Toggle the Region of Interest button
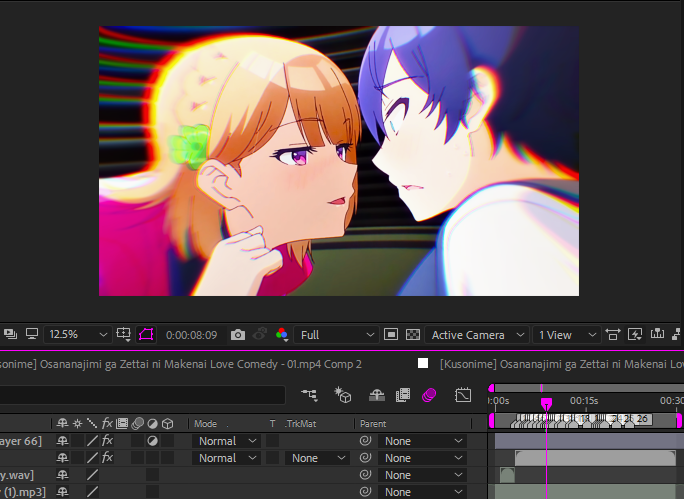This screenshot has height=499, width=684. coord(390,335)
